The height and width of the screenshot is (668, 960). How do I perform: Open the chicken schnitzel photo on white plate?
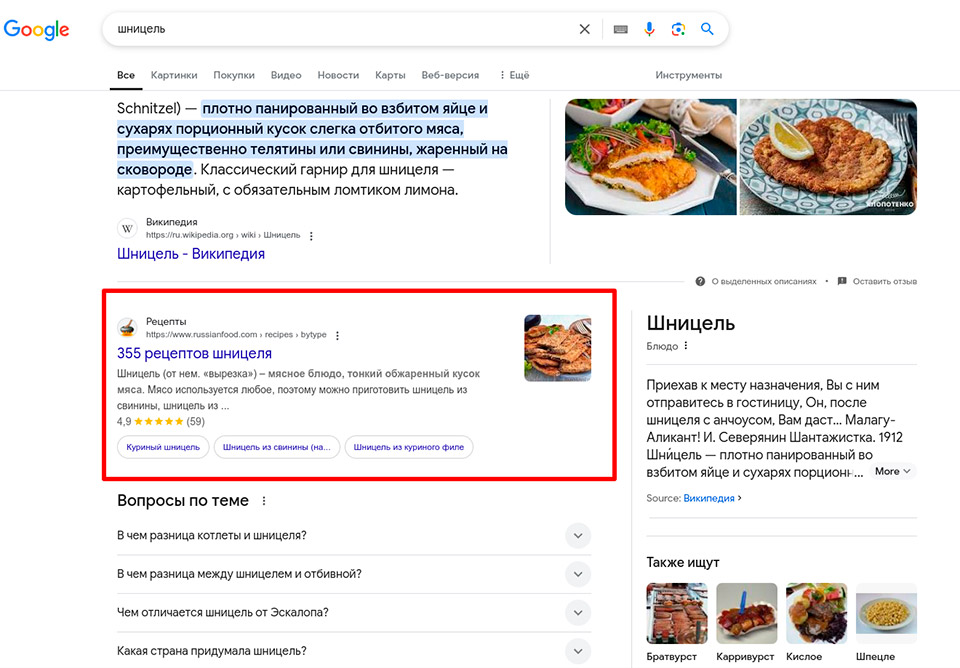650,157
